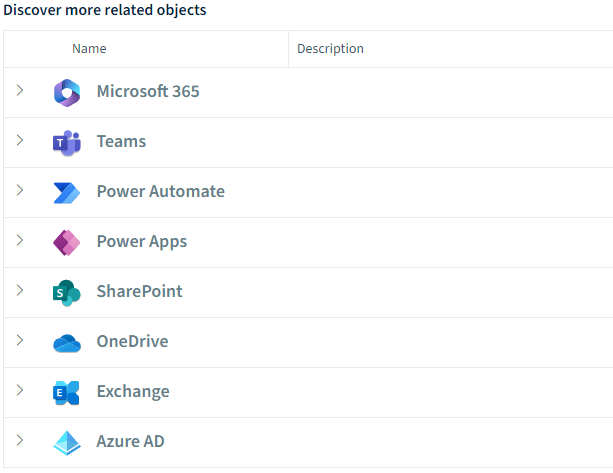Click the Azure AD pyramid icon
The image size is (613, 473).
point(67,443)
